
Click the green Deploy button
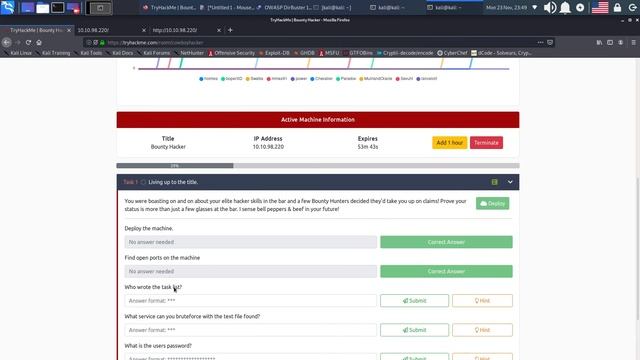pos(492,203)
